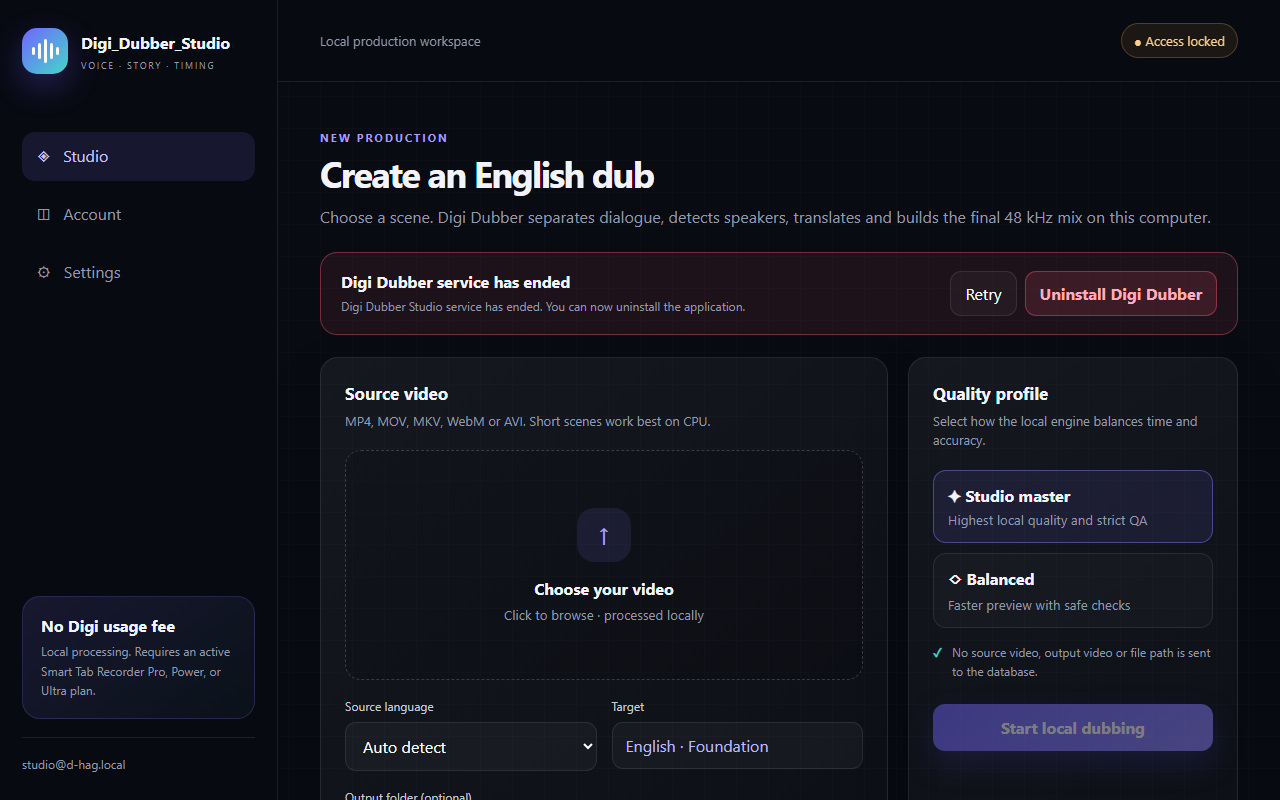This screenshot has height=800, width=1280.
Task: Click the Choose your video drop zone
Action: coord(604,565)
